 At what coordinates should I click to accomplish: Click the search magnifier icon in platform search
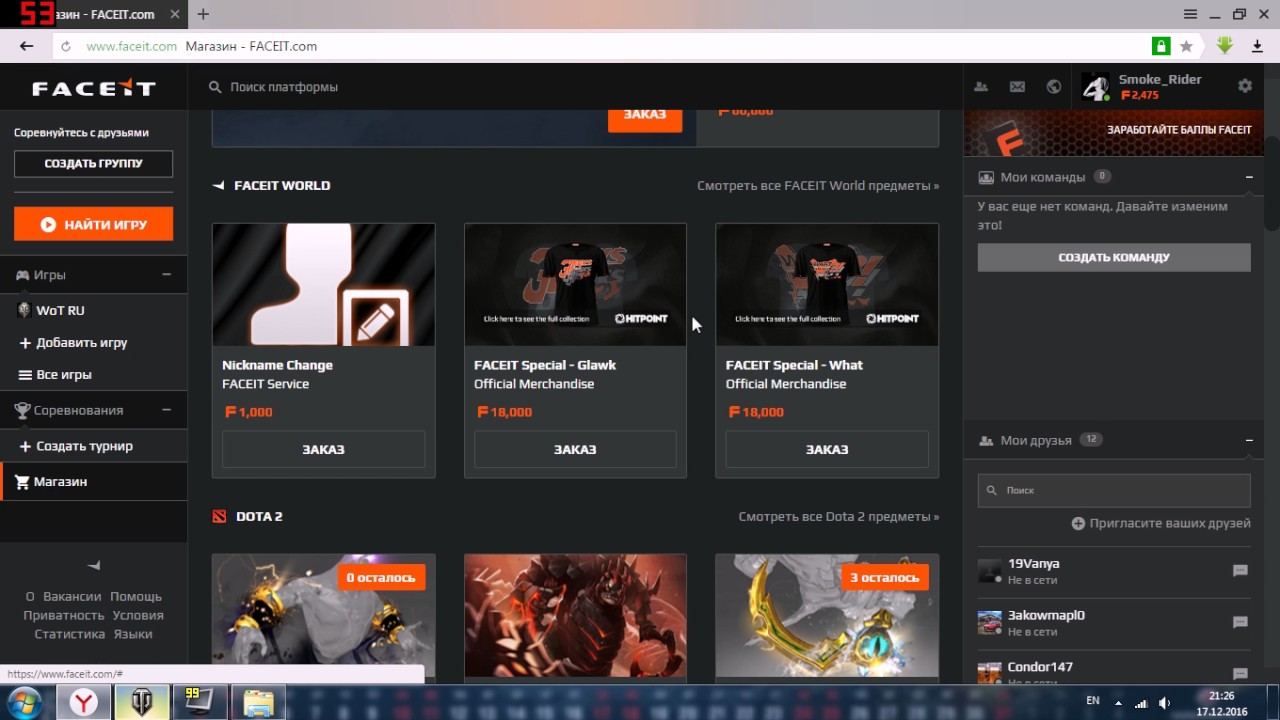click(x=215, y=87)
